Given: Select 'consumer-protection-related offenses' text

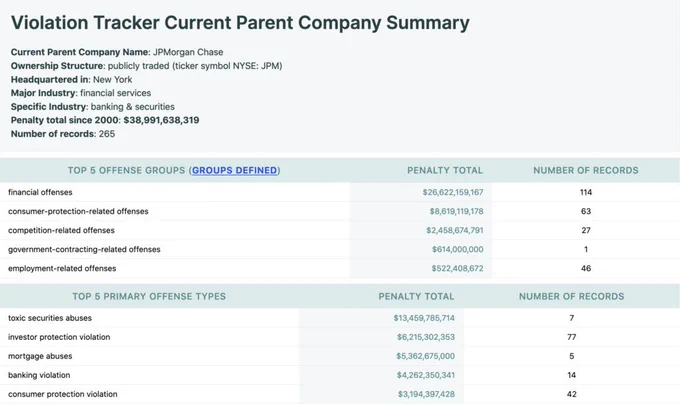Looking at the screenshot, I should [78, 211].
